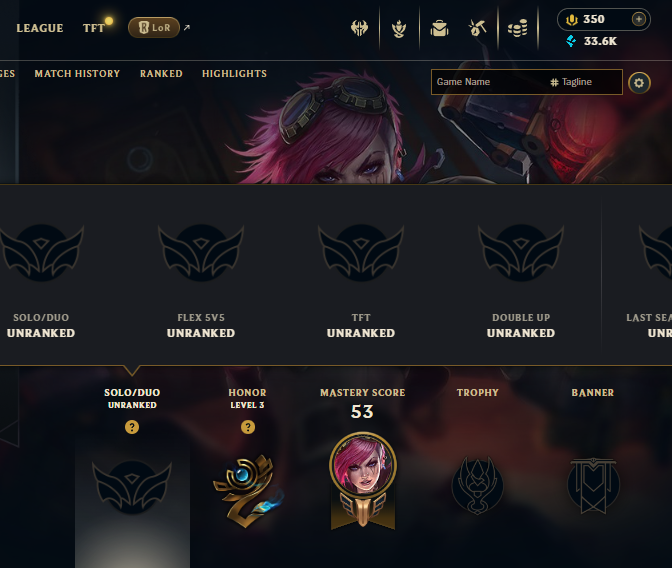672x568 pixels.
Task: Open the Crafting hammer icon
Action: point(477,28)
